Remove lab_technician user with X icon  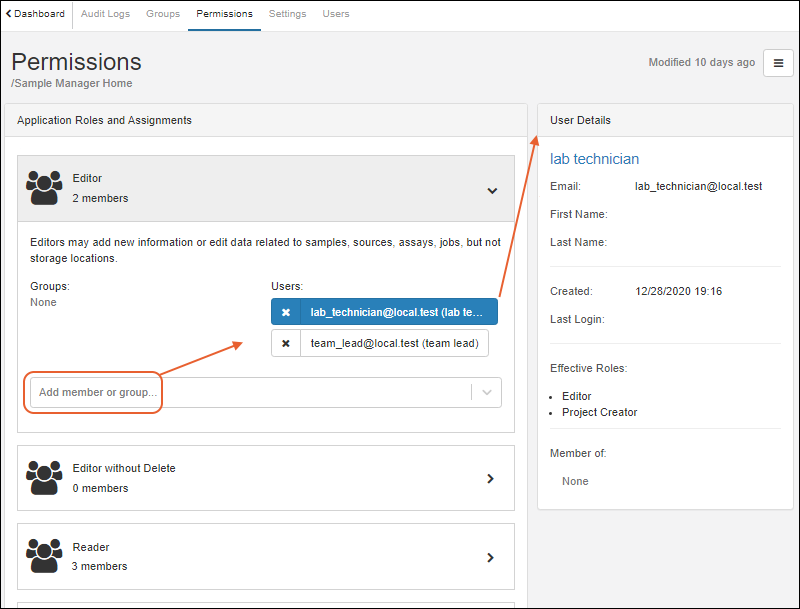click(286, 313)
